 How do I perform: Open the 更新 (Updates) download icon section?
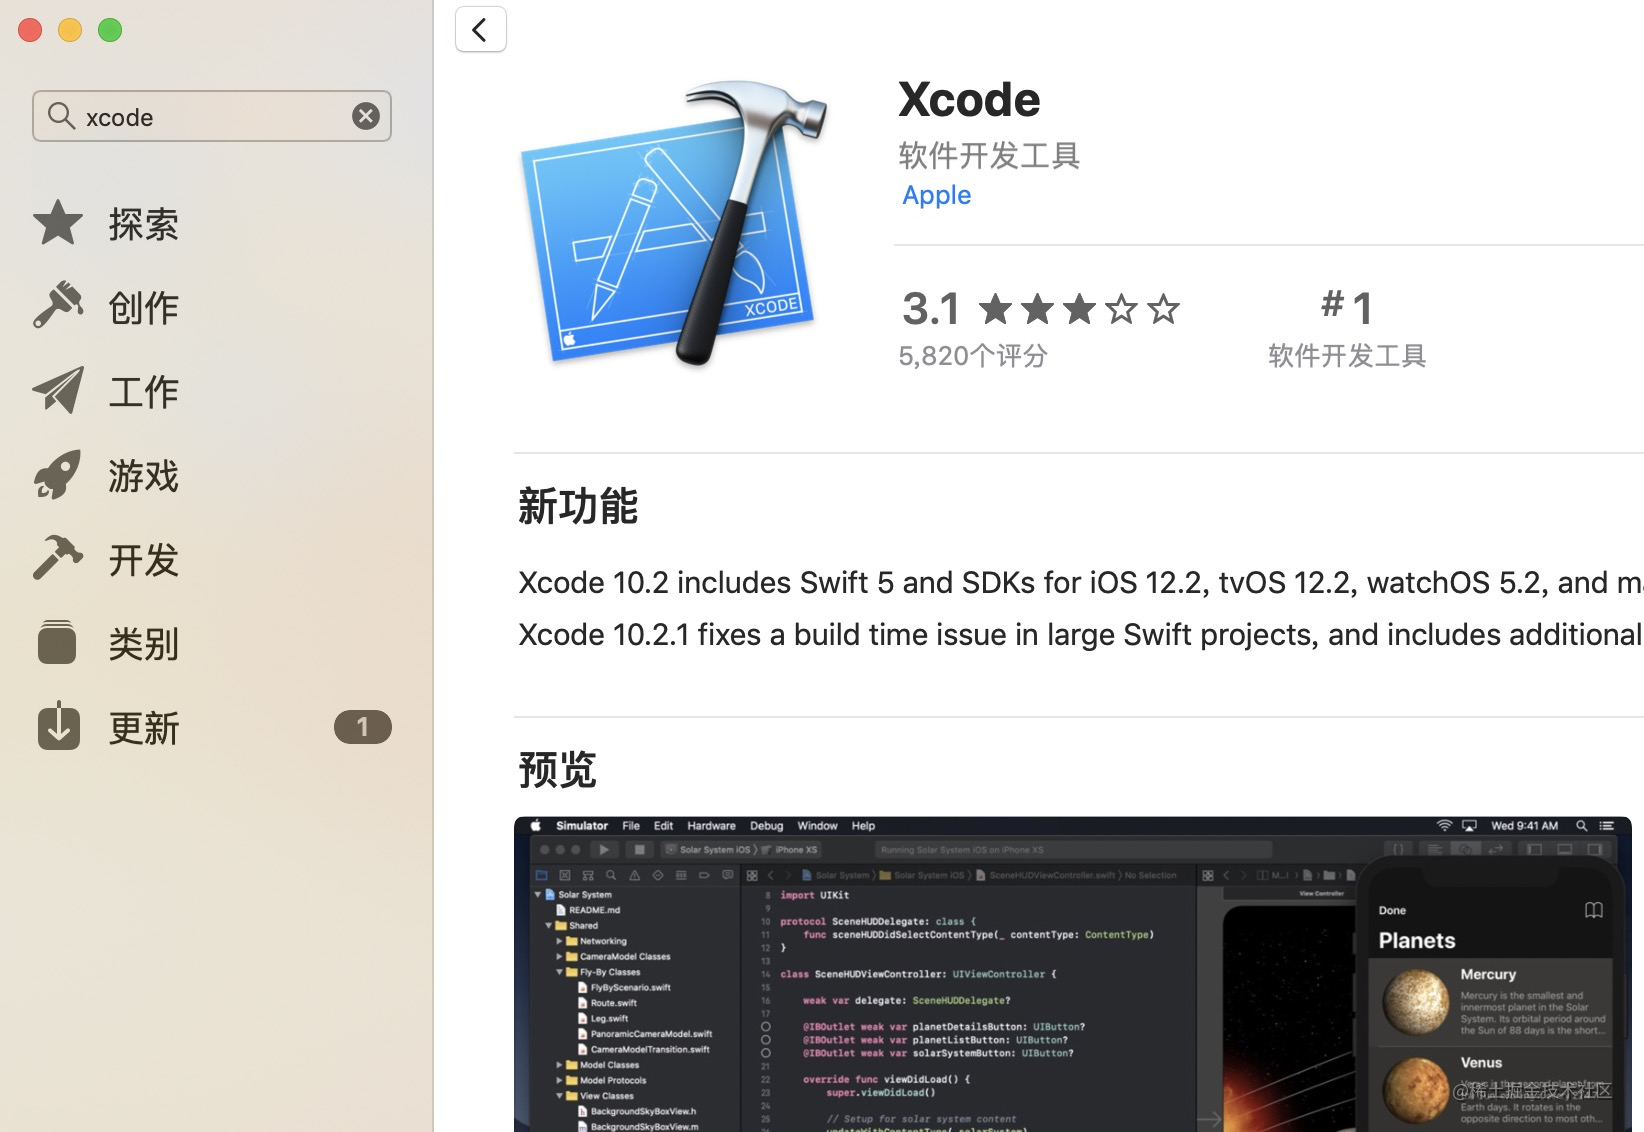pos(57,726)
